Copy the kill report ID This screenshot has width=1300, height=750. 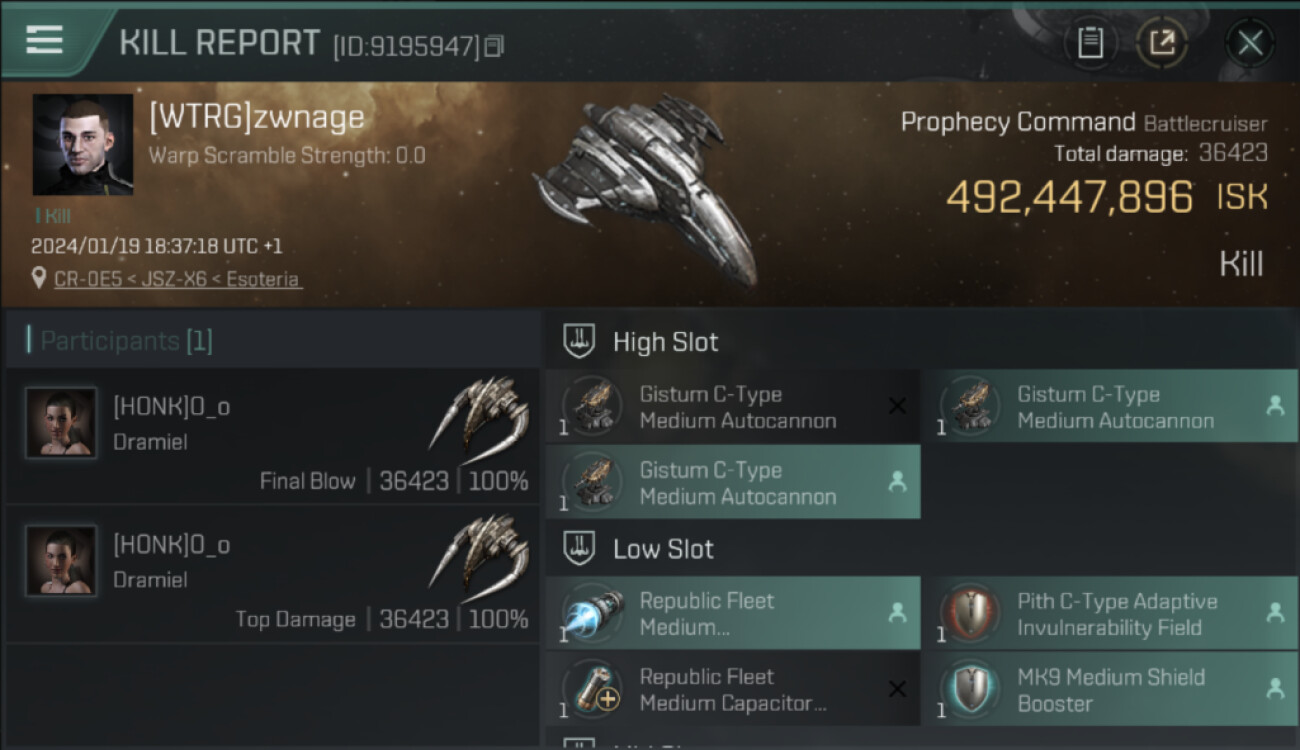point(494,46)
